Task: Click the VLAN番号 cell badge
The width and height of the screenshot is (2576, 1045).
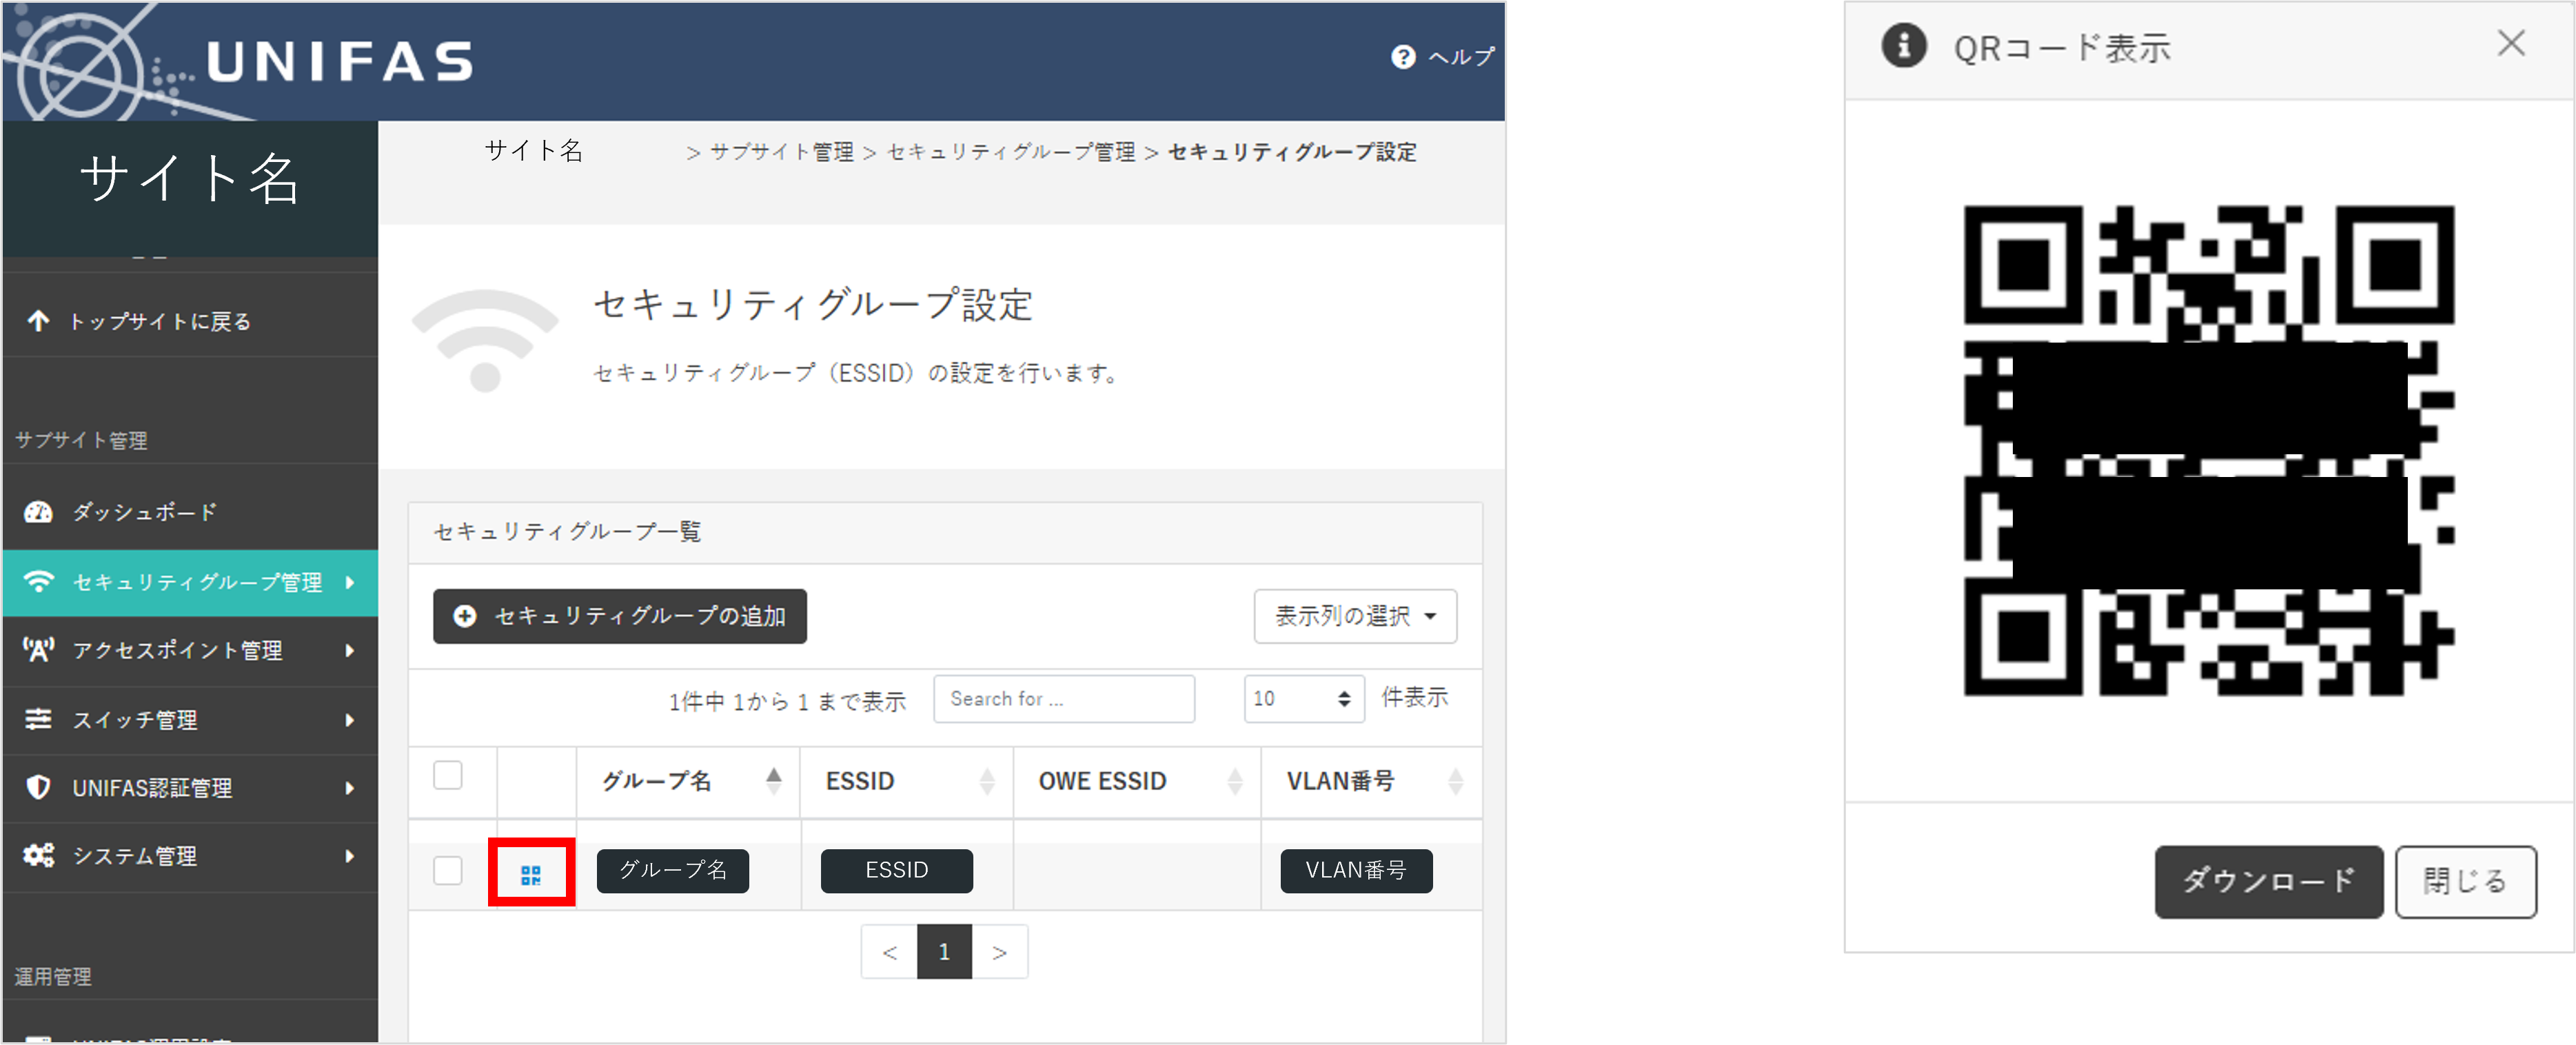Action: [1356, 870]
